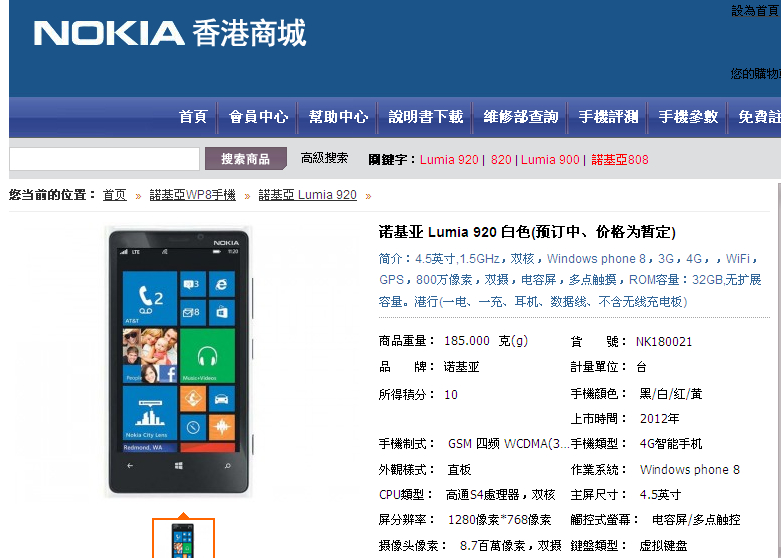Image resolution: width=781 pixels, height=558 pixels.
Task: Click the camera value 8.7百萬像素，双摄
Action: click(x=510, y=546)
